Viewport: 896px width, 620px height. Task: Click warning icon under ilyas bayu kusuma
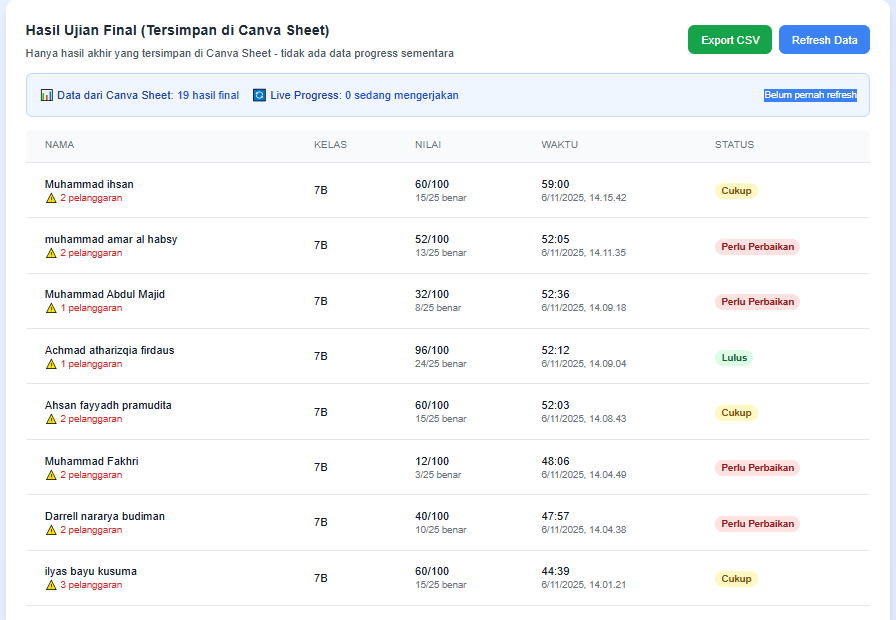pyautogui.click(x=51, y=585)
